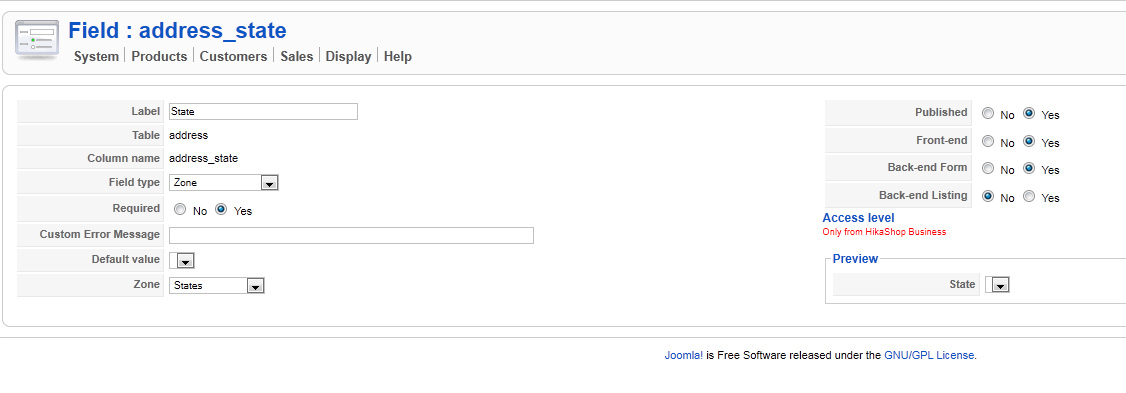
Task: Set Back-end Listing to Yes
Action: point(1030,196)
